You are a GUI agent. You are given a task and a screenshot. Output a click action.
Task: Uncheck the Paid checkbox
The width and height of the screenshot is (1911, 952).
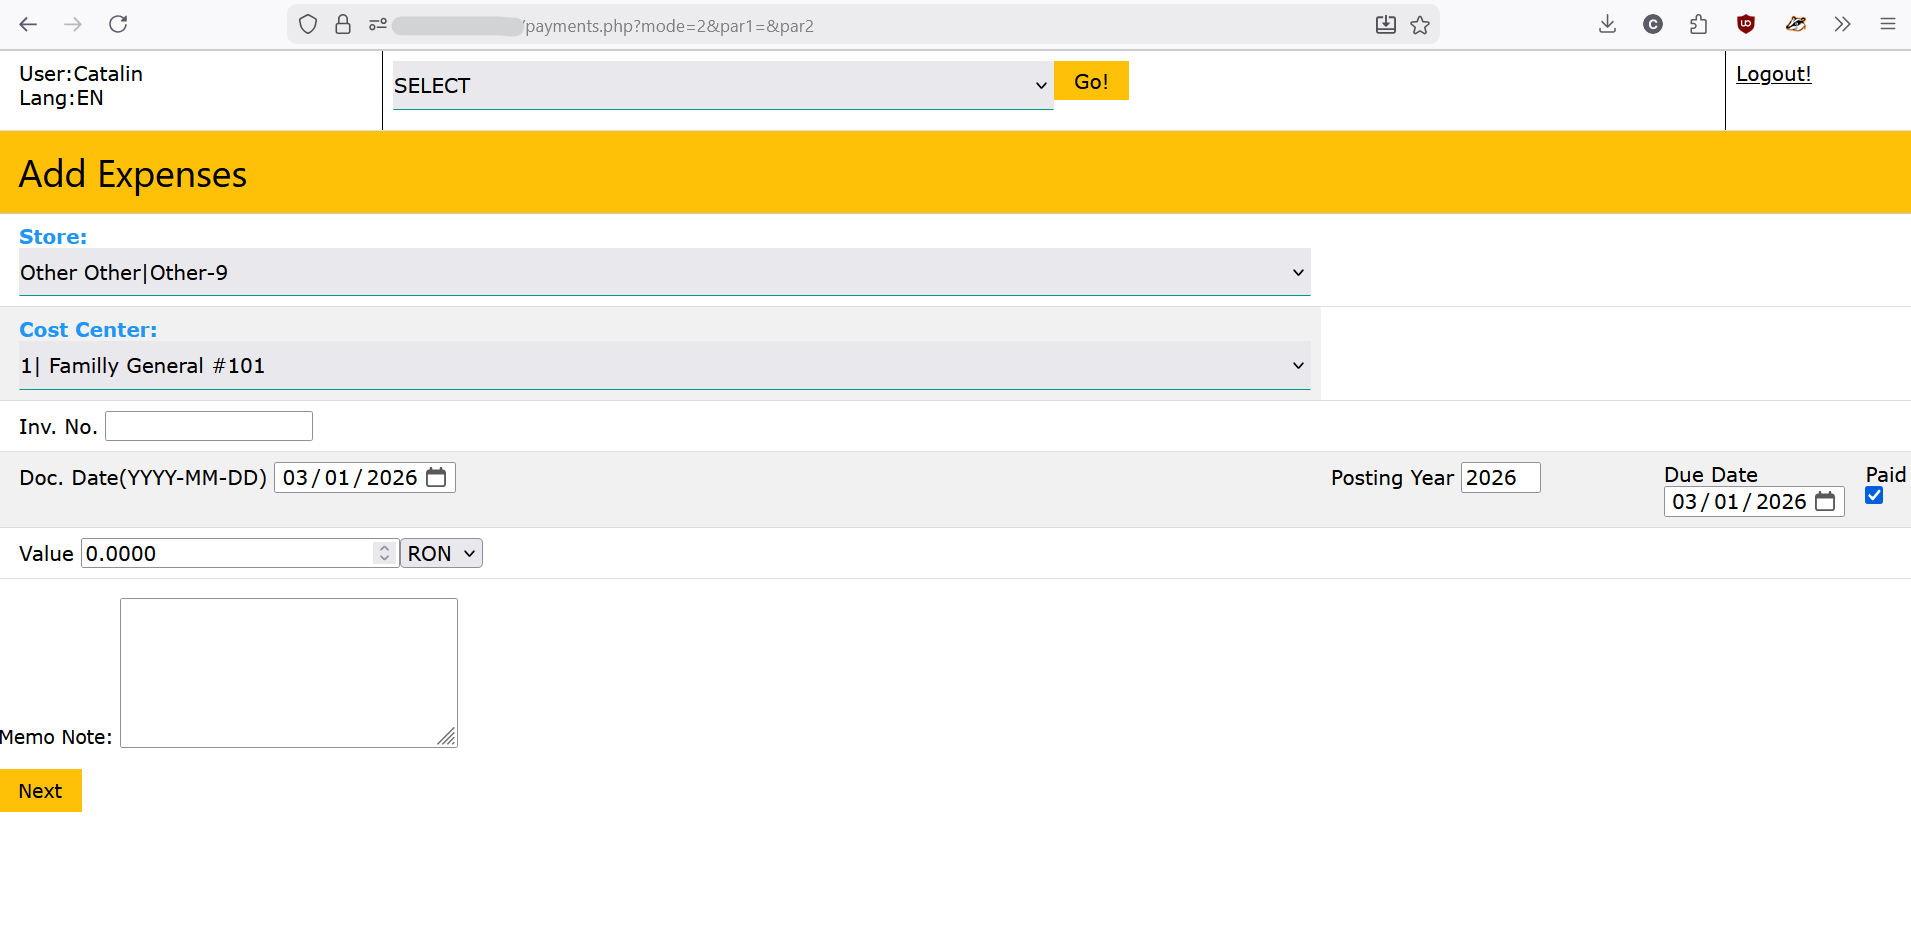[1874, 496]
